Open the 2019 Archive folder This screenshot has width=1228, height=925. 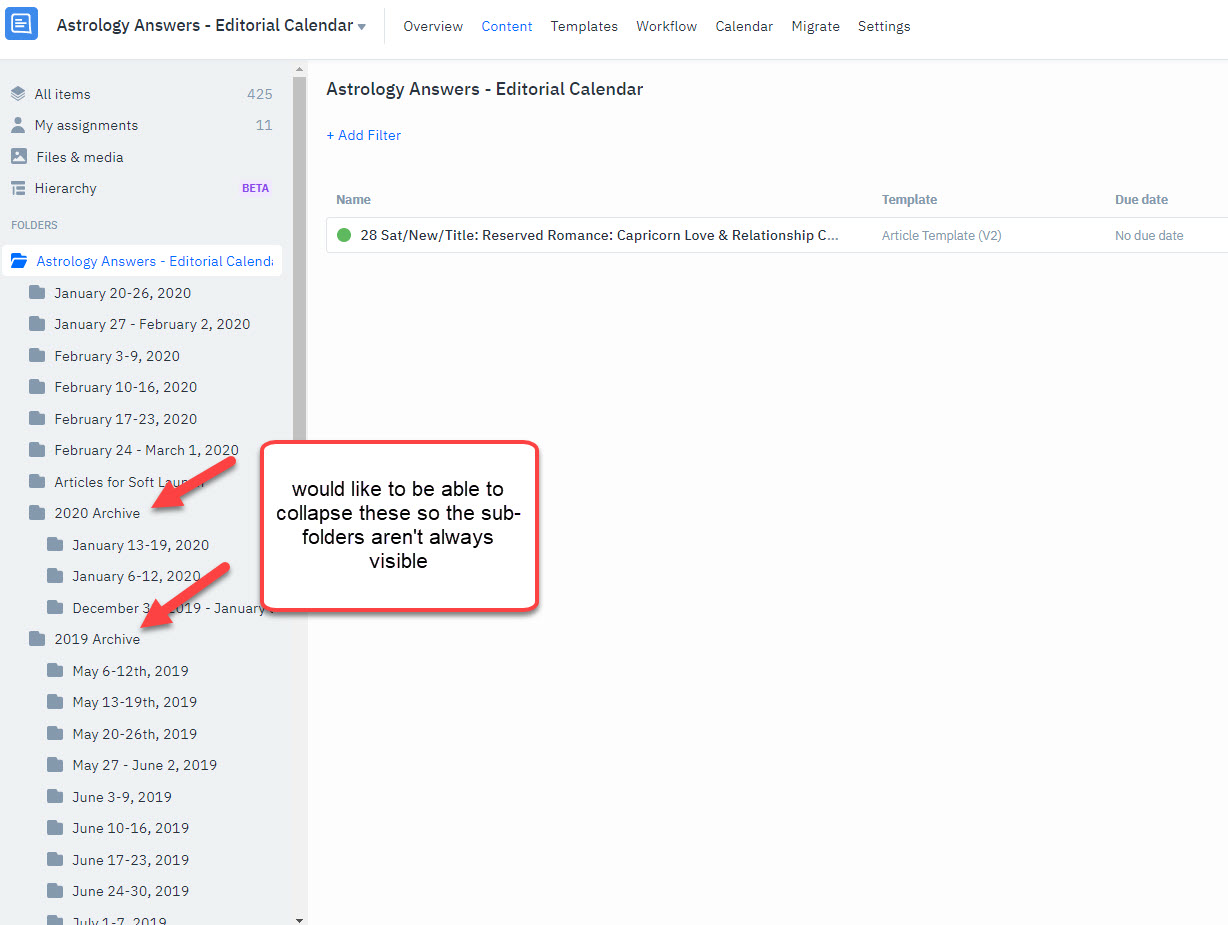tap(97, 639)
